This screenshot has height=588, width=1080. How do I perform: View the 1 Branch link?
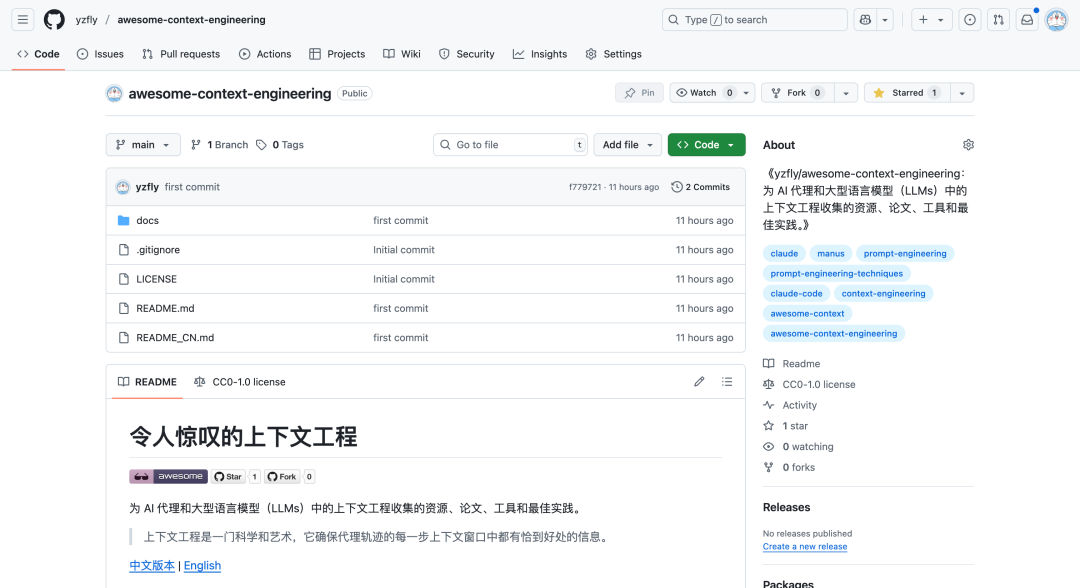220,145
